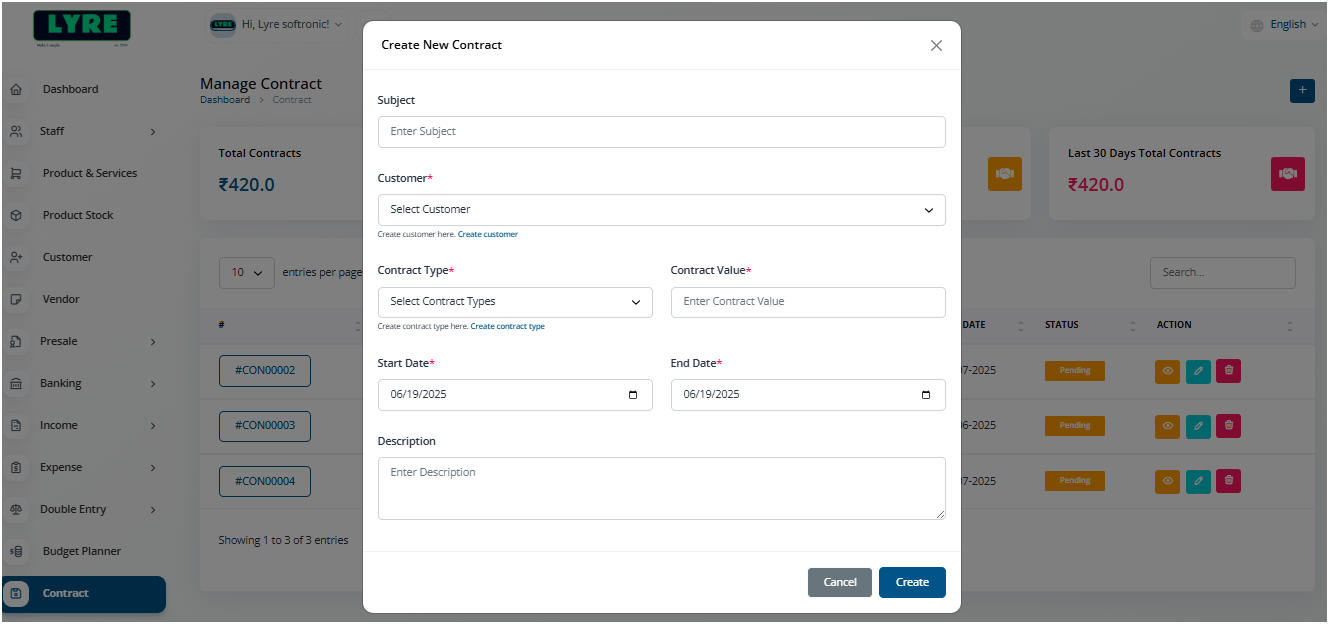Click the plus icon to add contract
The image size is (1329, 624).
1301,90
